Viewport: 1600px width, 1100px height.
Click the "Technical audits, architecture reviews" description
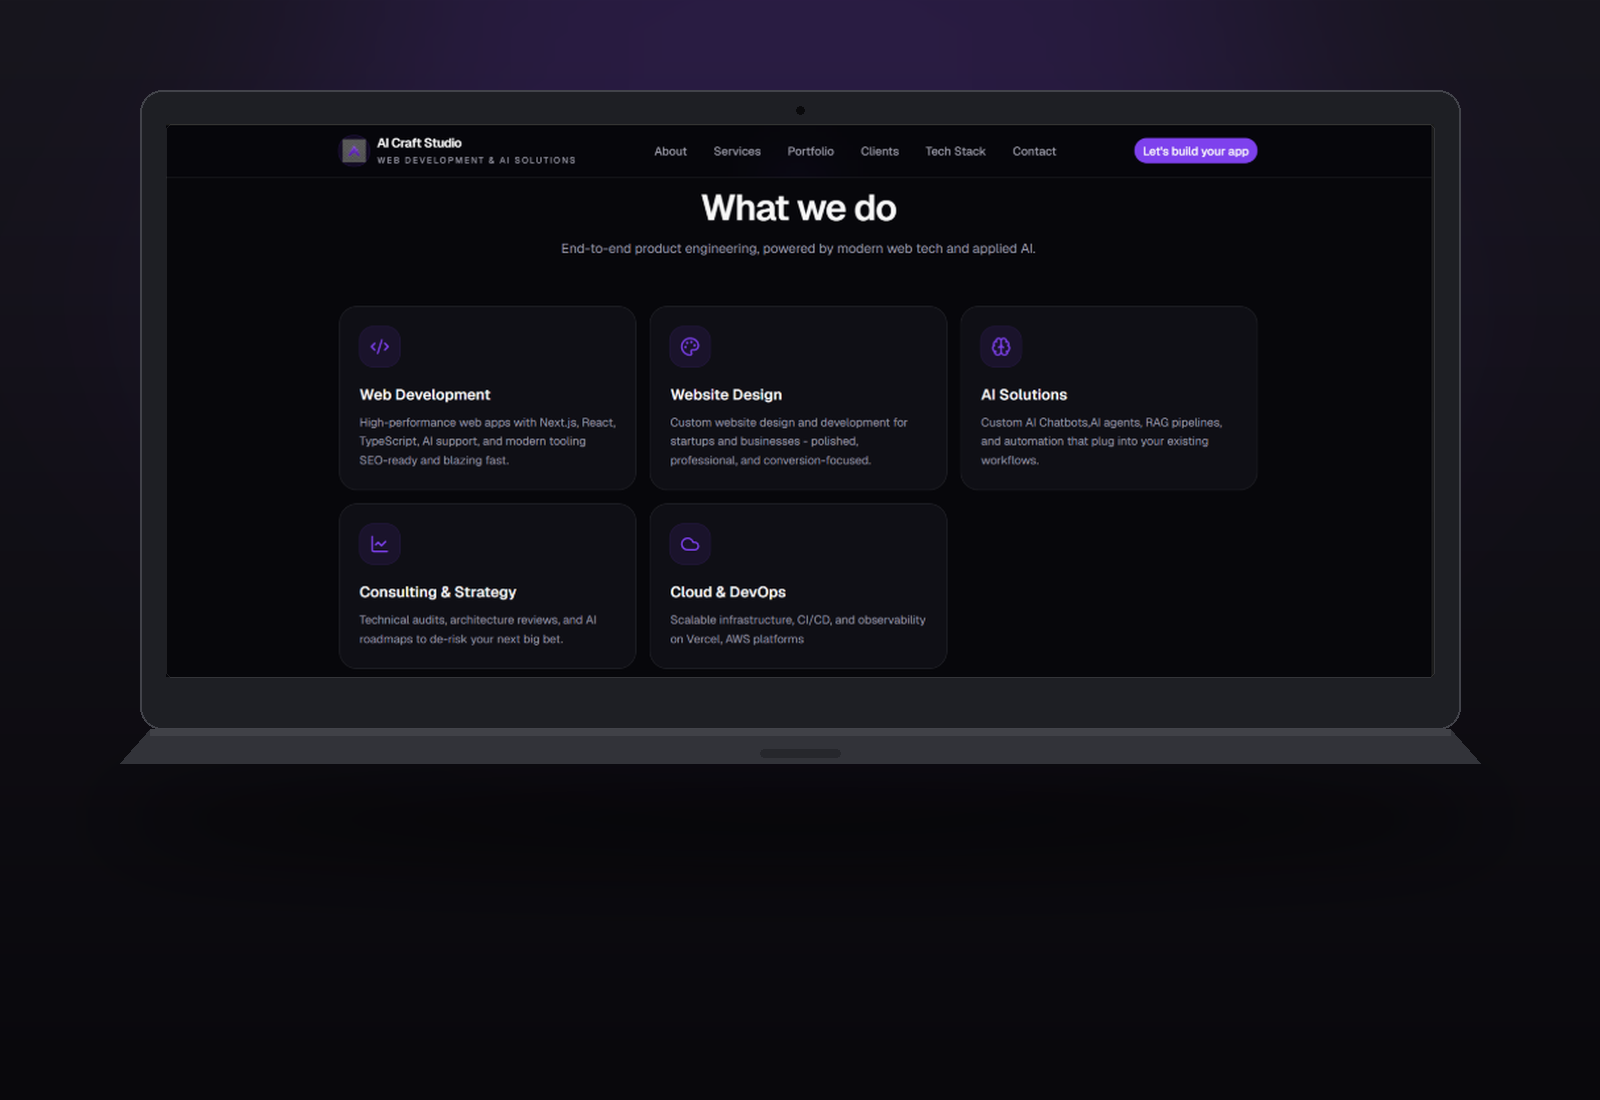coord(478,629)
